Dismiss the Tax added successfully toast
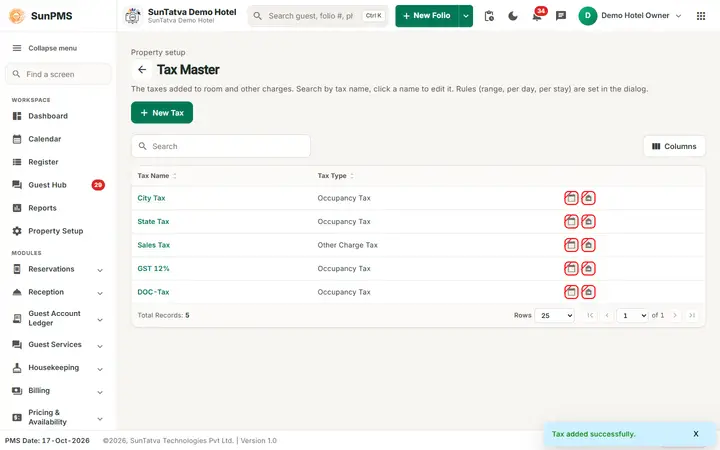This screenshot has height=450, width=720. tap(696, 434)
